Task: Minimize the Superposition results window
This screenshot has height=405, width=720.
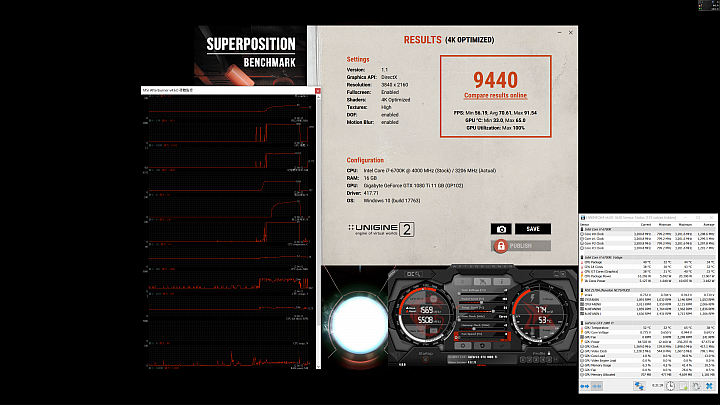Action: pyautogui.click(x=559, y=33)
